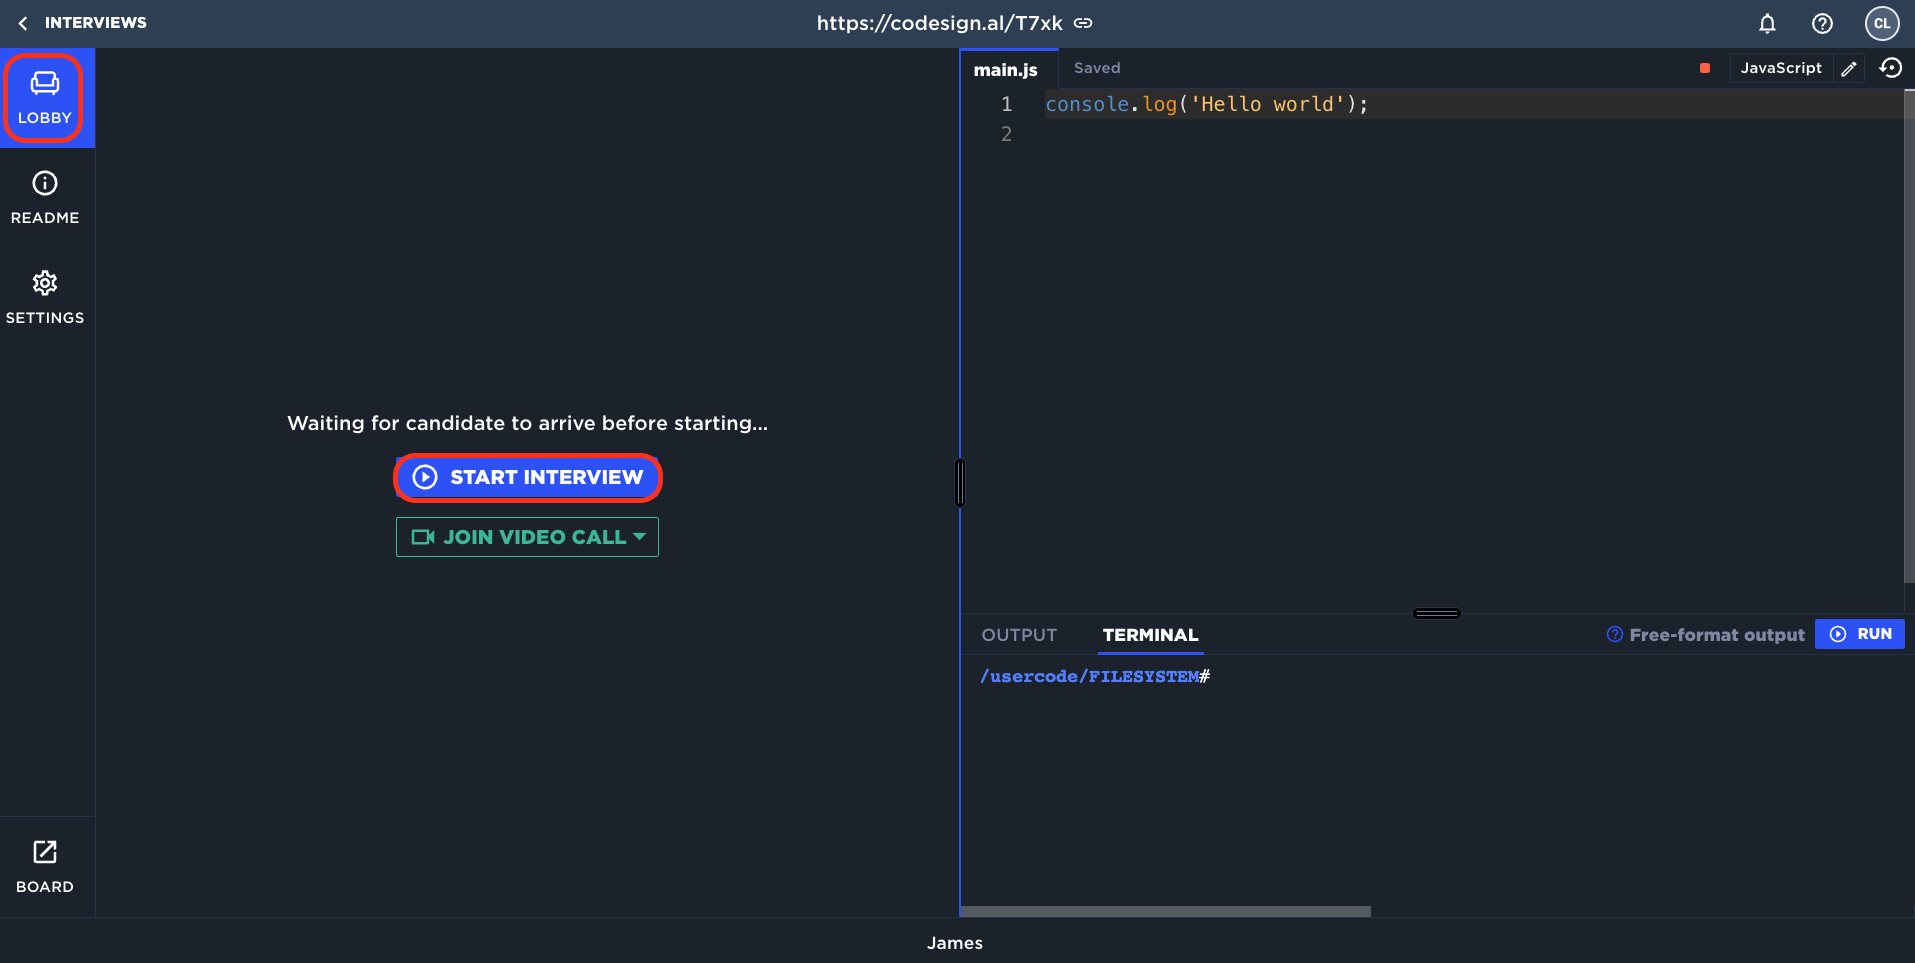Open the Lobby sidebar panel
This screenshot has width=1915, height=963.
(45, 98)
